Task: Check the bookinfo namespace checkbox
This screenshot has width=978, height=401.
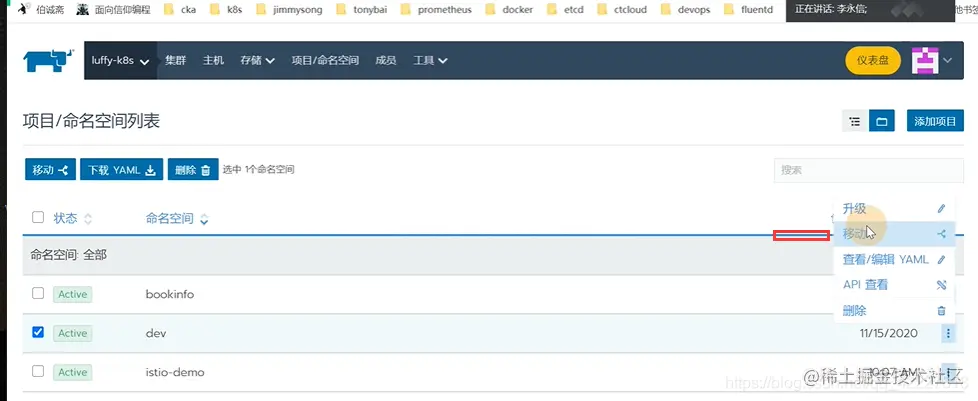Action: coord(38,293)
